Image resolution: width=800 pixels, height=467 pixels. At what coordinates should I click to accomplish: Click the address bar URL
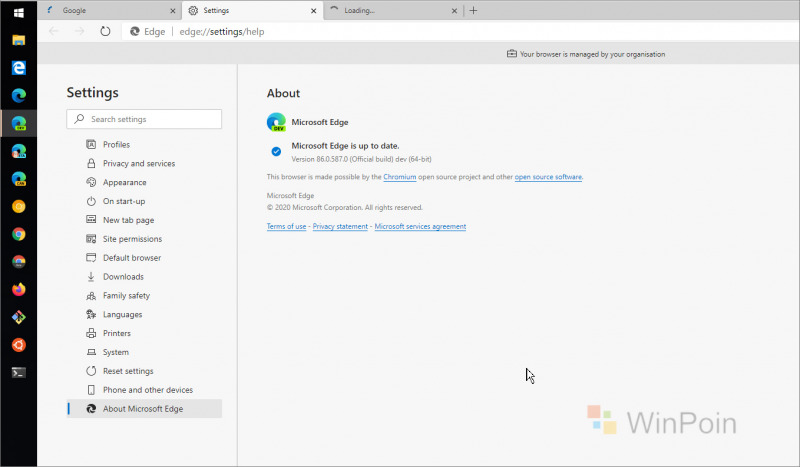click(x=222, y=32)
